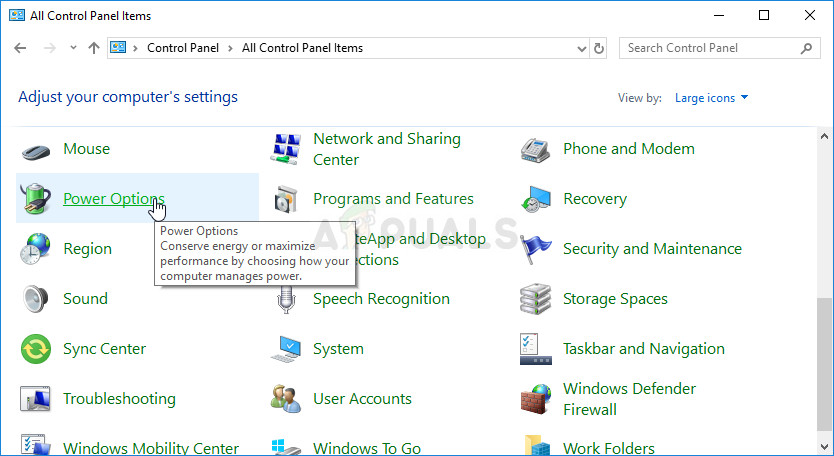The height and width of the screenshot is (456, 834).
Task: Open the Network and Sharing Center icon
Action: (286, 149)
